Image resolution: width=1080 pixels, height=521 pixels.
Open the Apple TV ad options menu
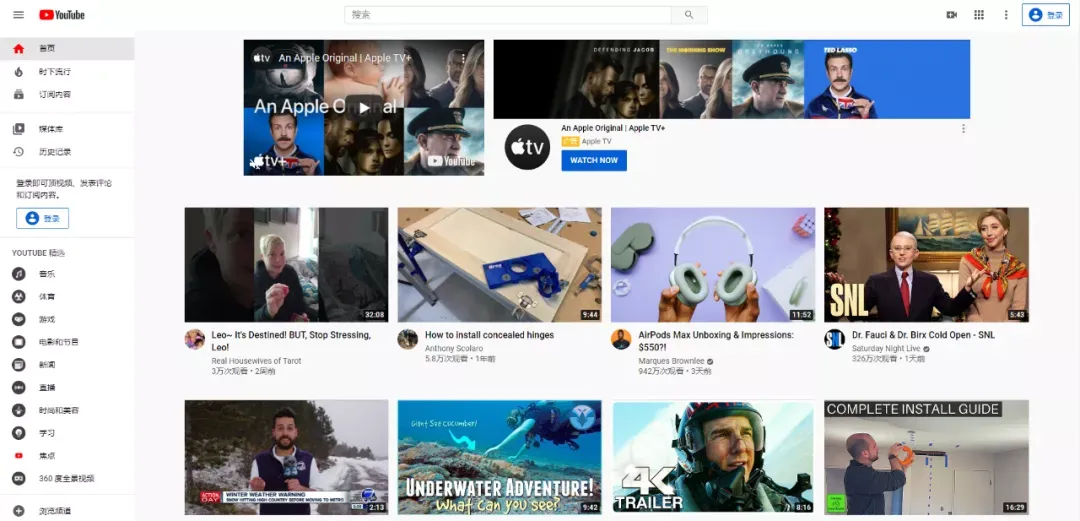963,129
